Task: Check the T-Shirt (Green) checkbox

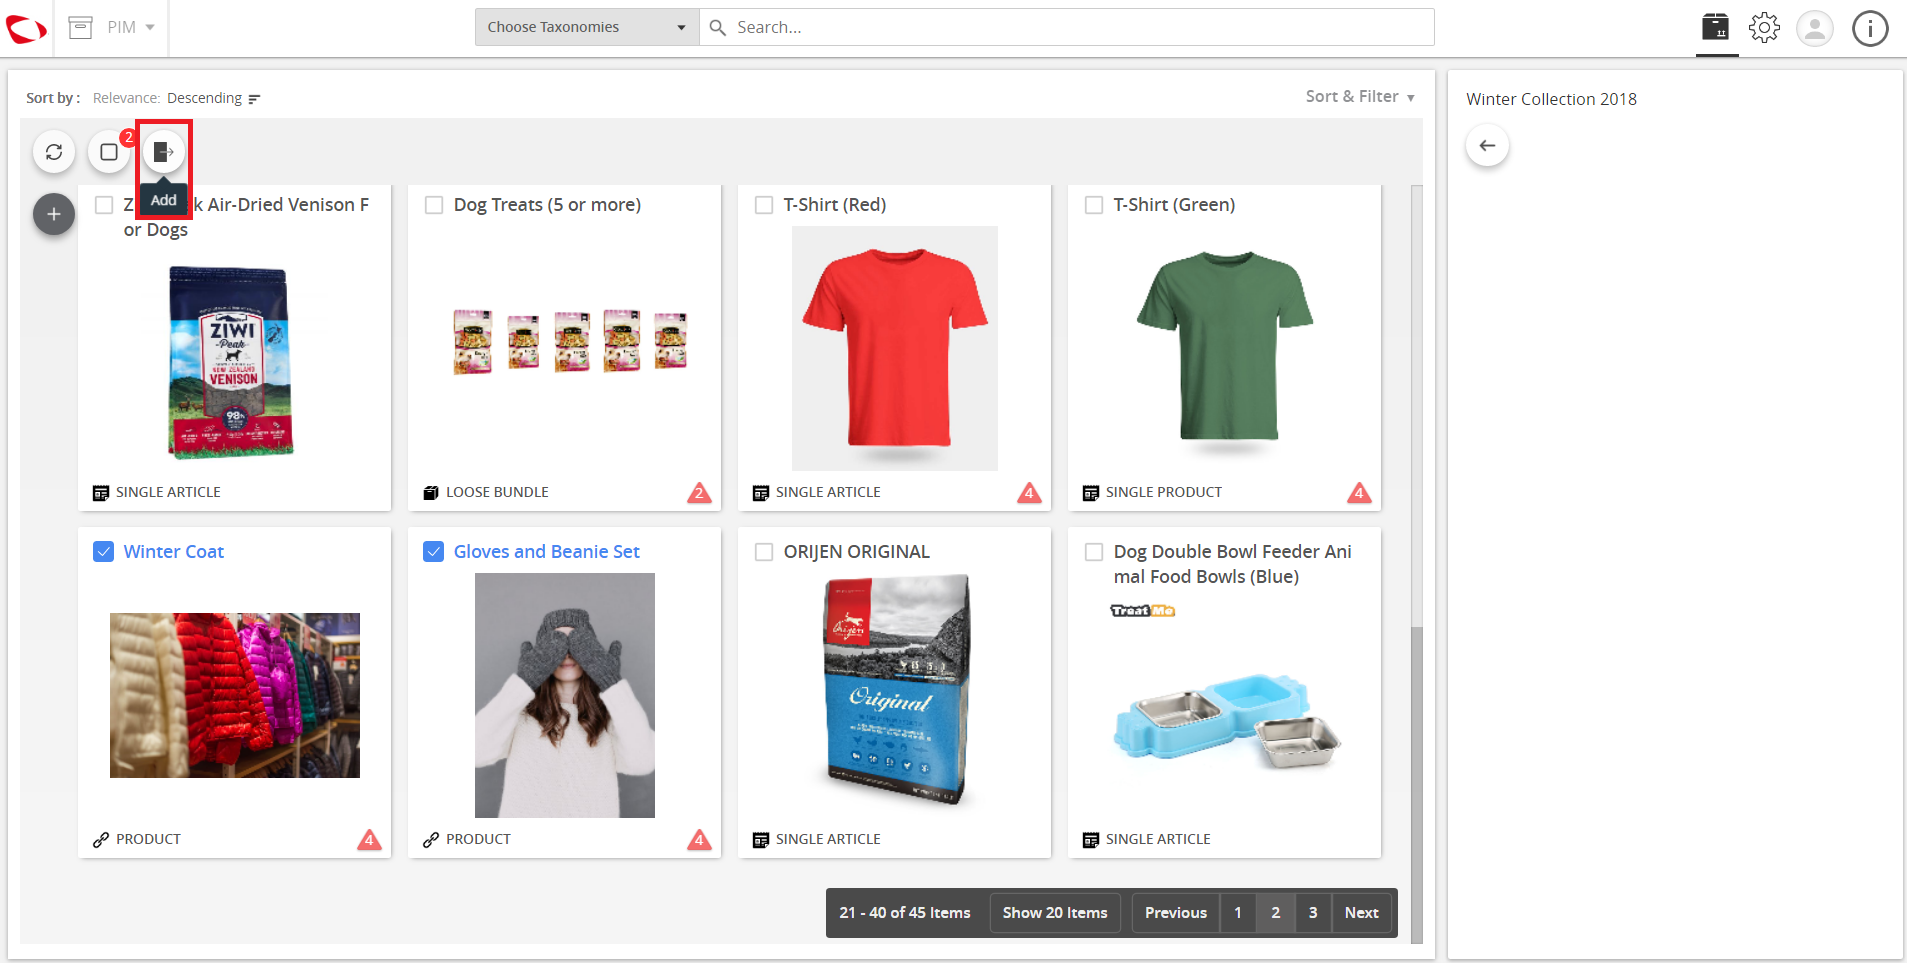Action: point(1094,205)
